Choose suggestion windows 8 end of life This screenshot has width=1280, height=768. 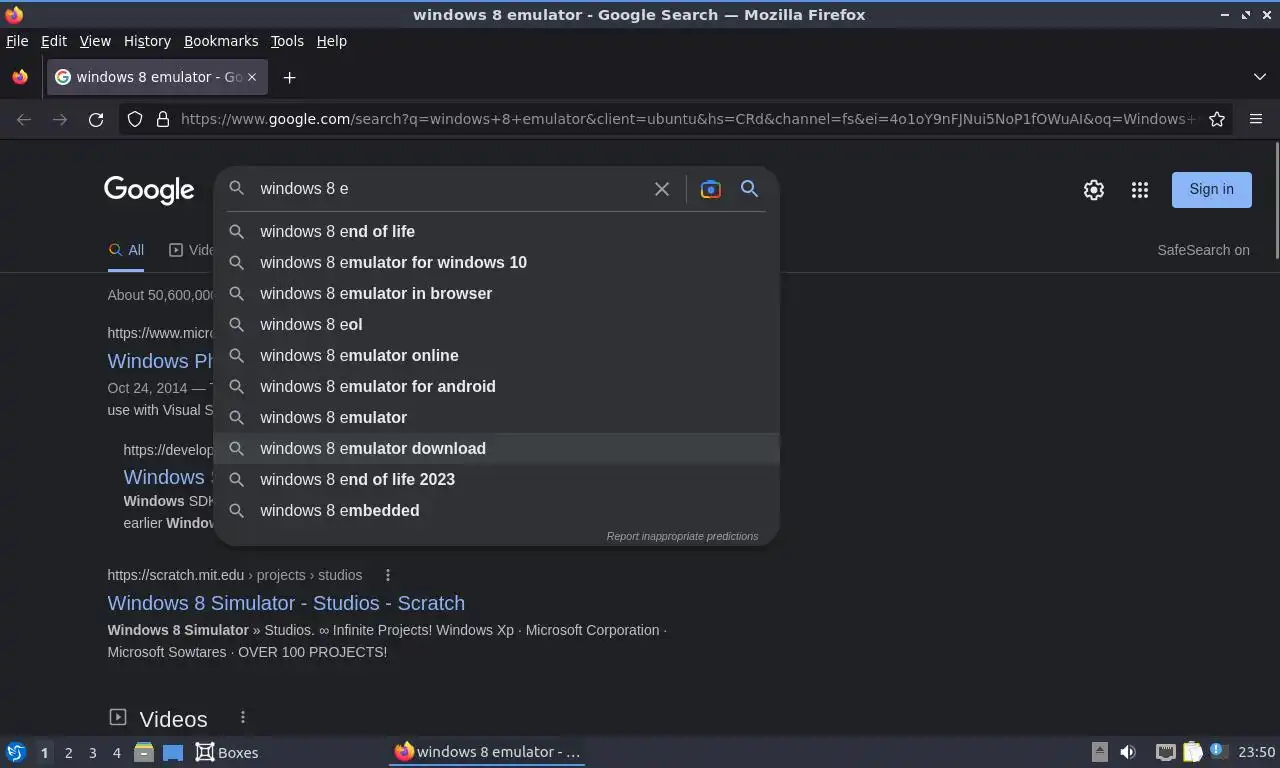tap(497, 231)
